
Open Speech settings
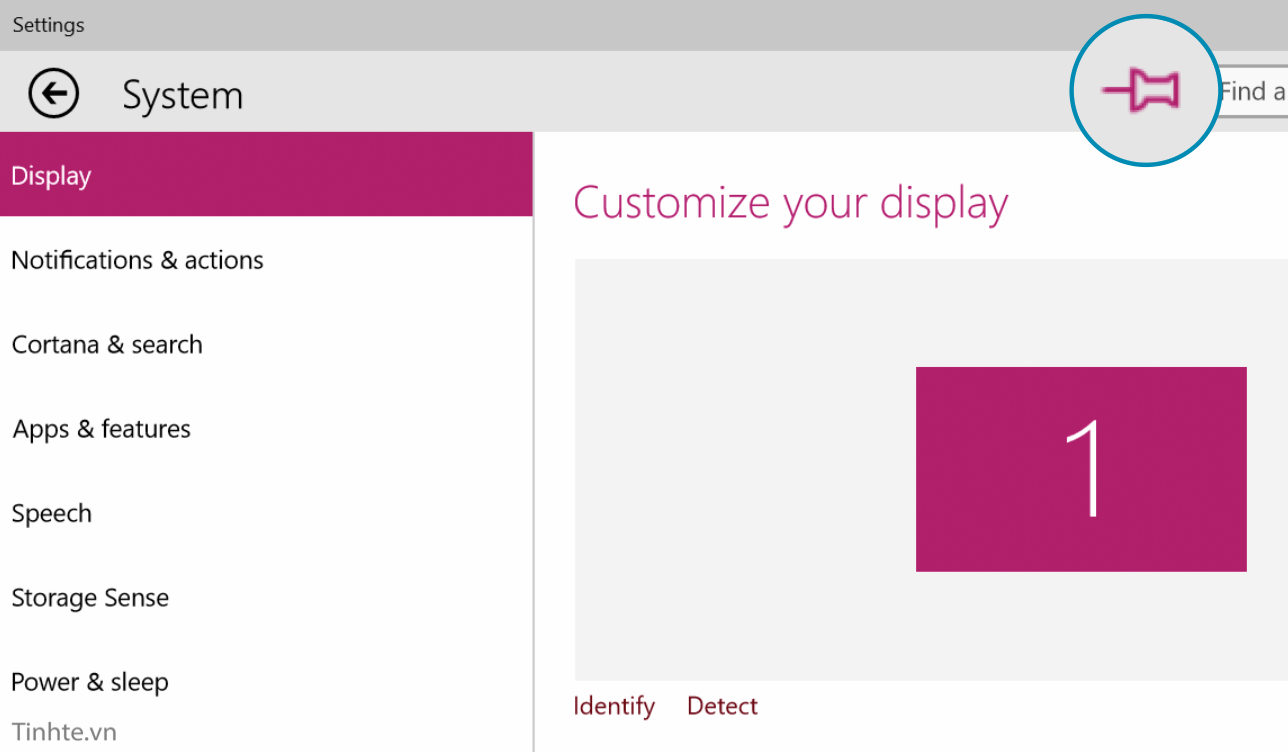[x=266, y=513]
